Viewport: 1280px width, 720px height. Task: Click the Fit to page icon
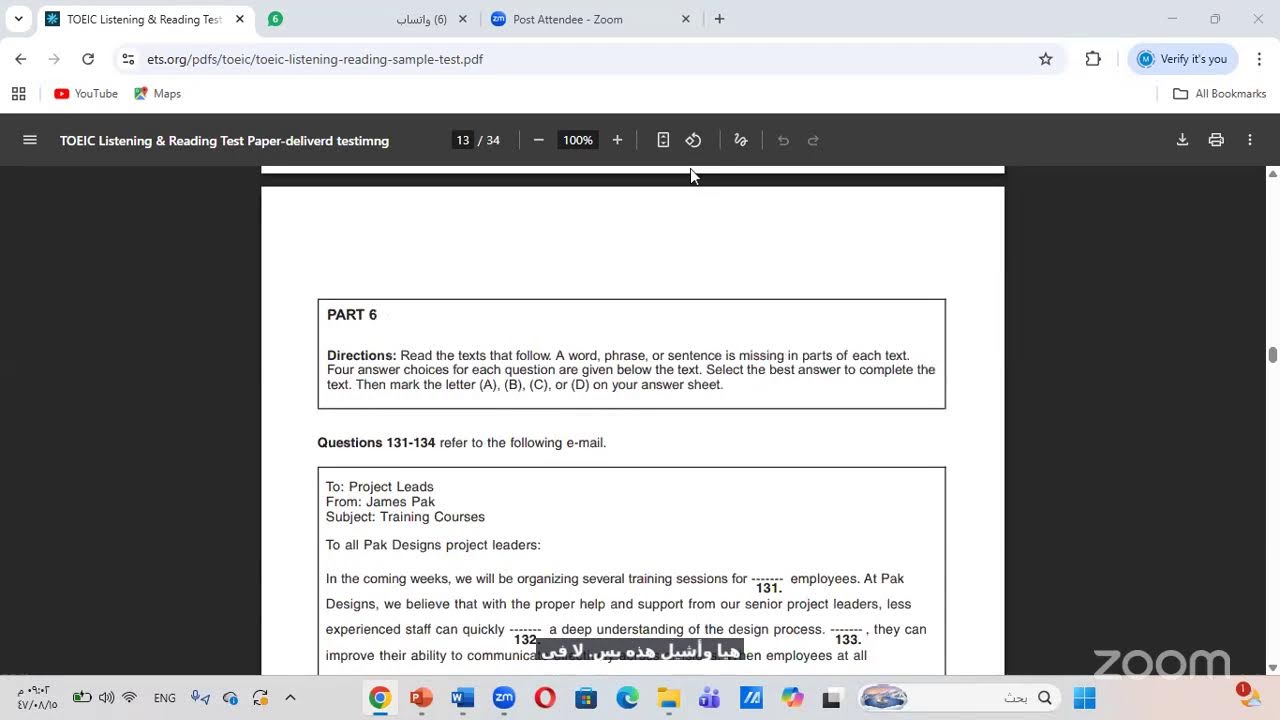[663, 140]
